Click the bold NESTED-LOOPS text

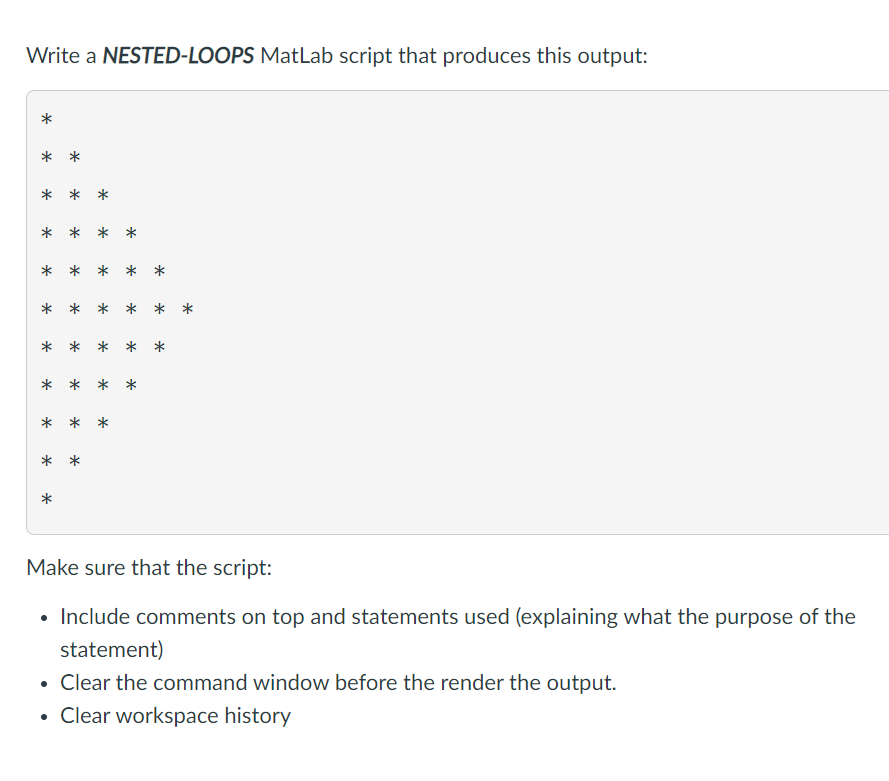point(178,56)
